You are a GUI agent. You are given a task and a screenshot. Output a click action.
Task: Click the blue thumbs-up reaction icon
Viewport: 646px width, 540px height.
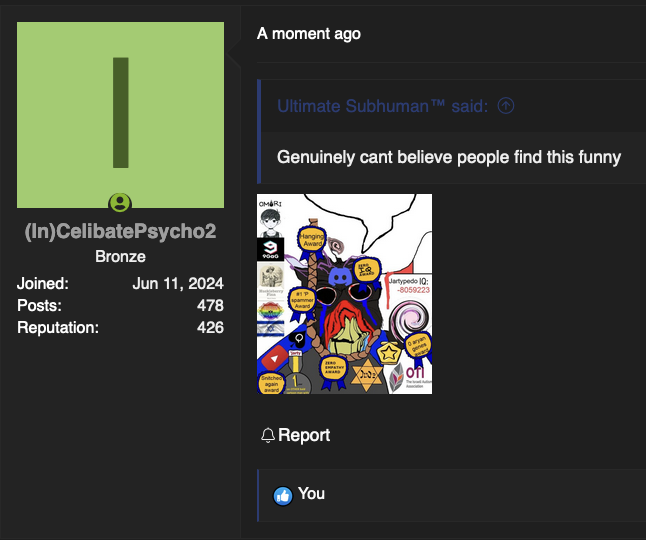coord(283,494)
